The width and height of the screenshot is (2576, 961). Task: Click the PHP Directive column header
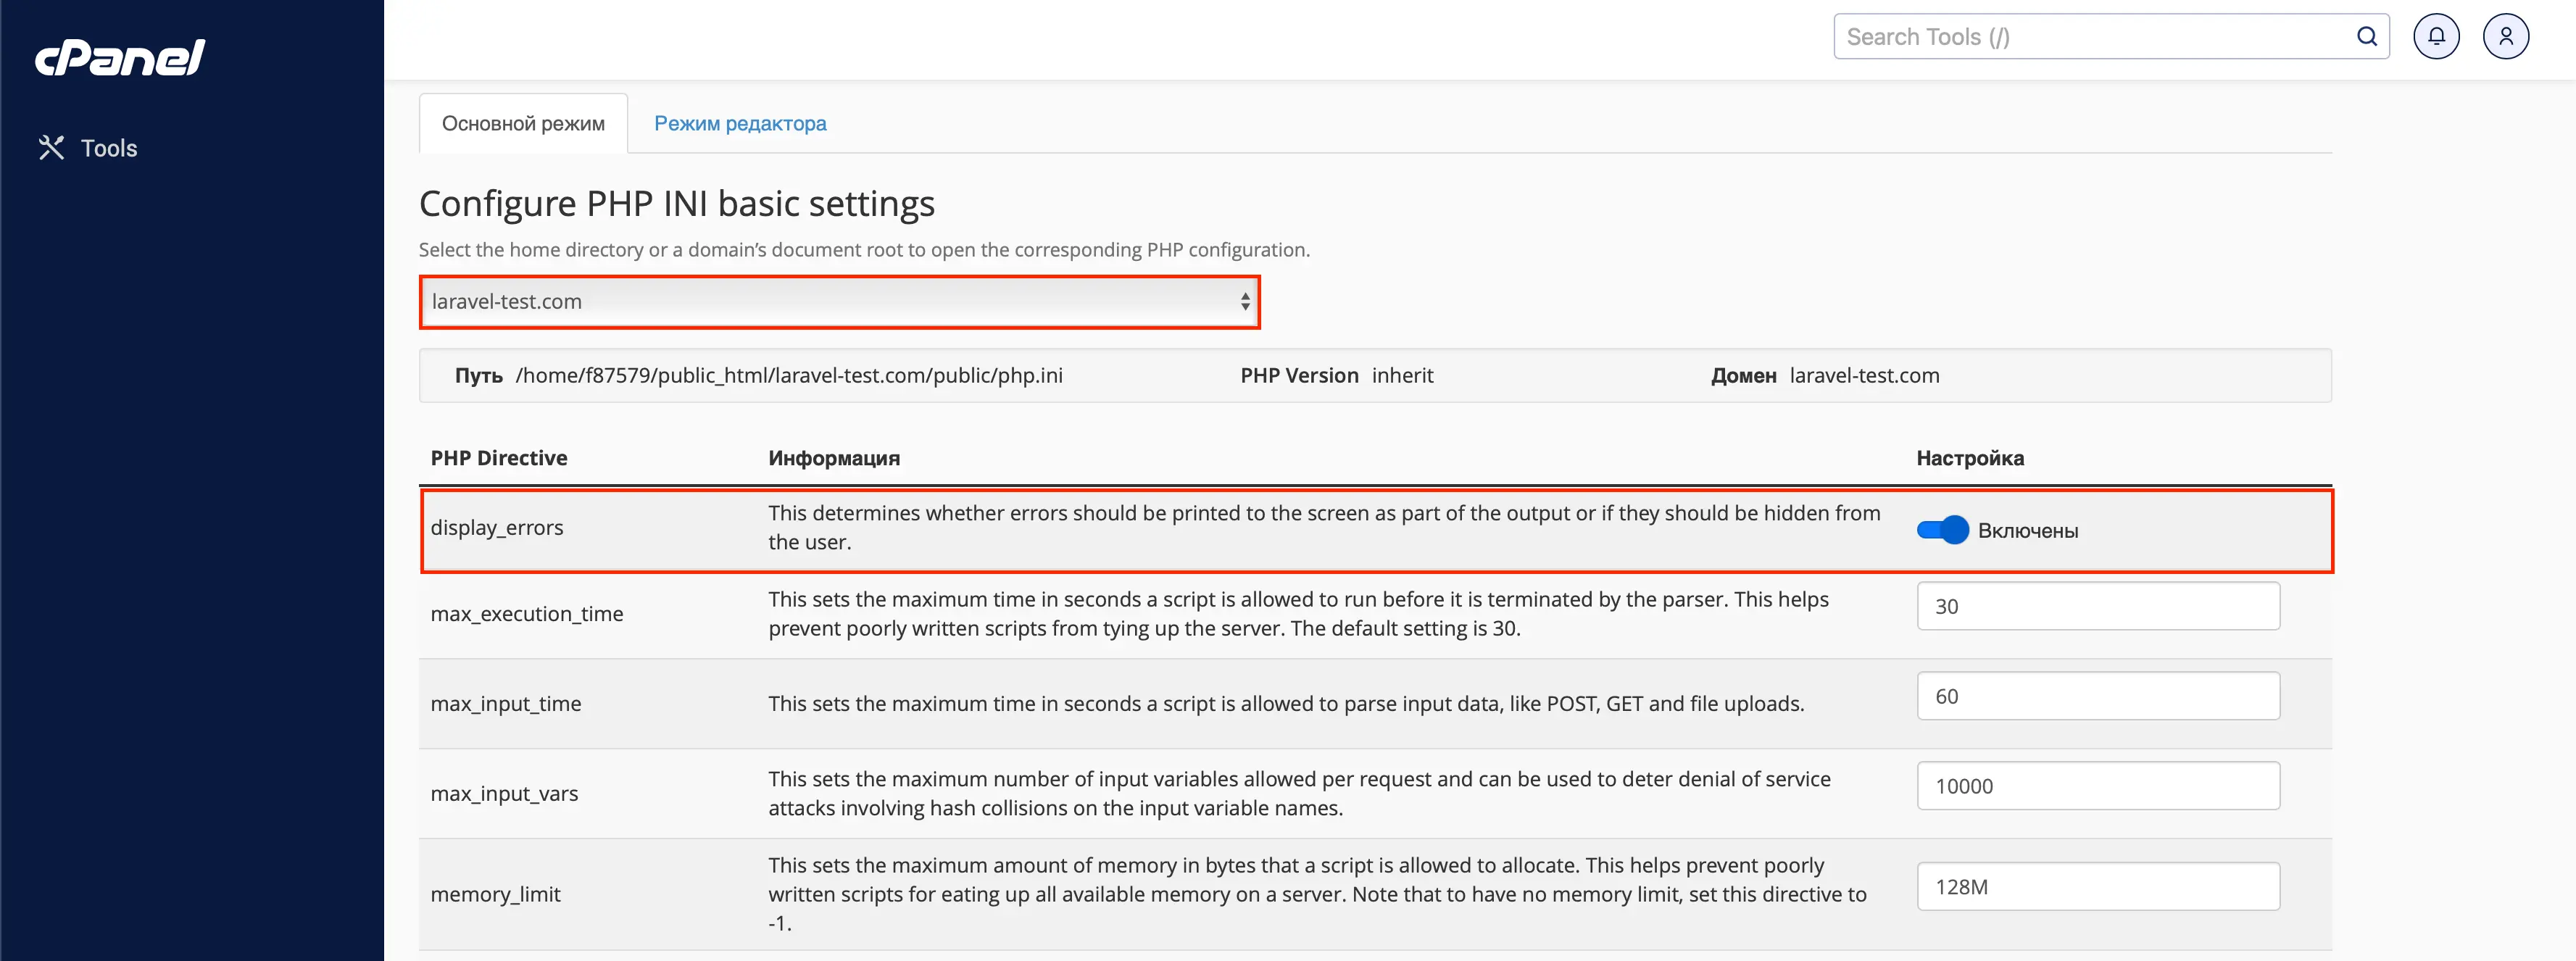[499, 458]
